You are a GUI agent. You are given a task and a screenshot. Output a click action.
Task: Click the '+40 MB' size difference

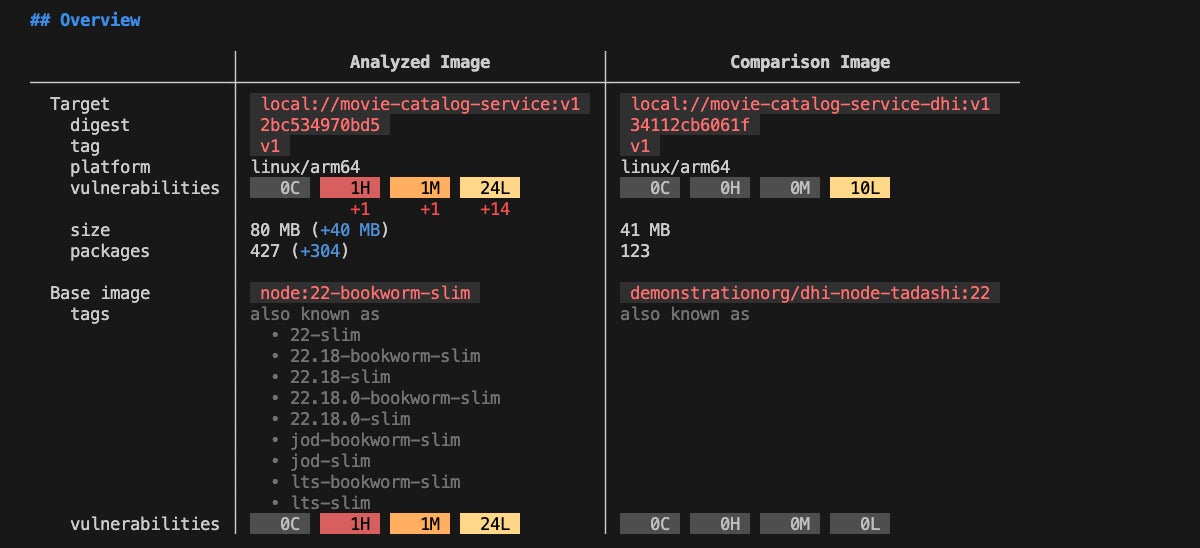(350, 230)
